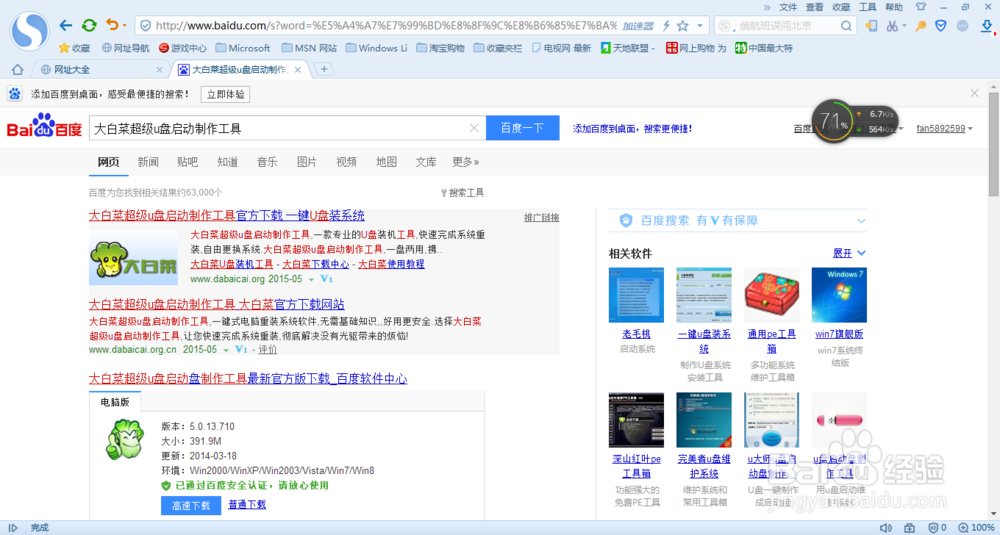Open the scissors screenshot tool
Screen dimensions: 1000x535
click(x=892, y=26)
